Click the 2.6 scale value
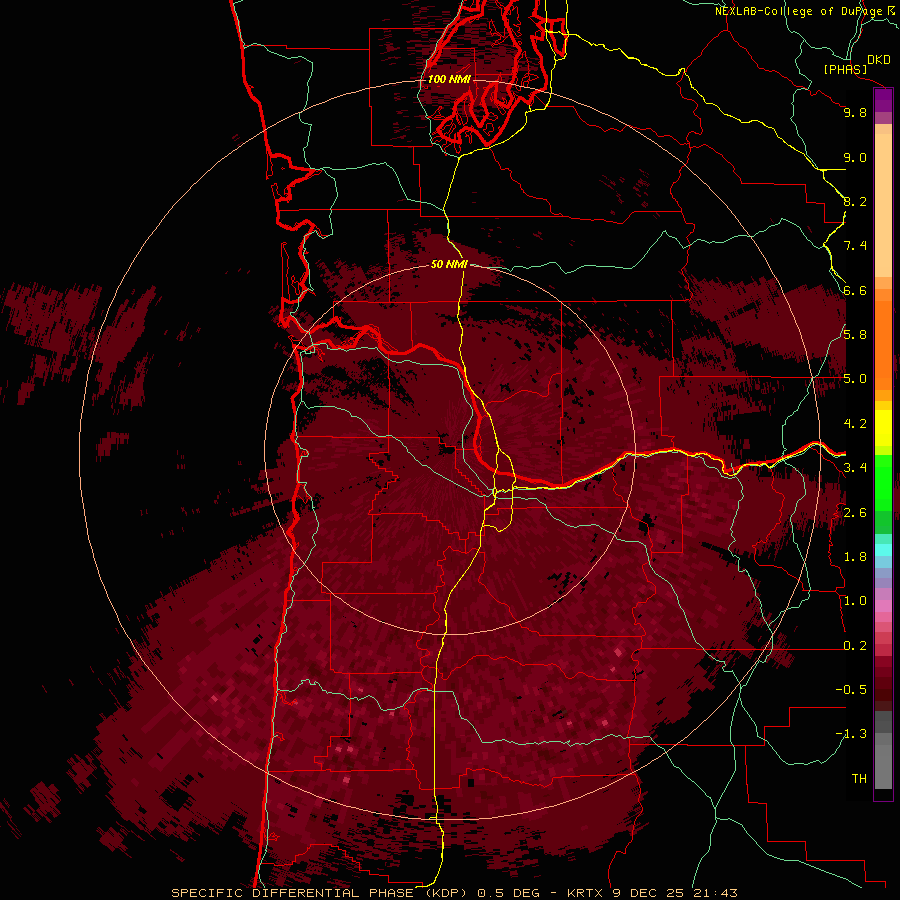Viewport: 900px width, 900px height. 855,513
